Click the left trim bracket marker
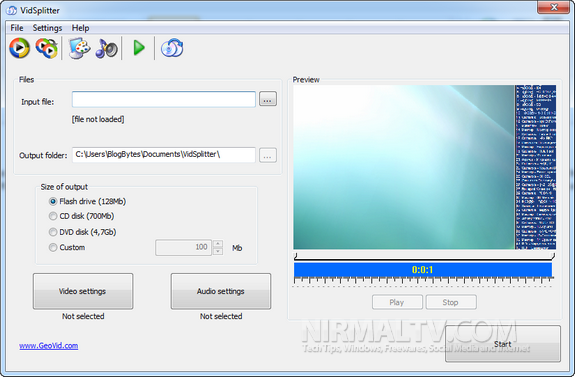Screen dimensions: 575x377 (x=296, y=255)
